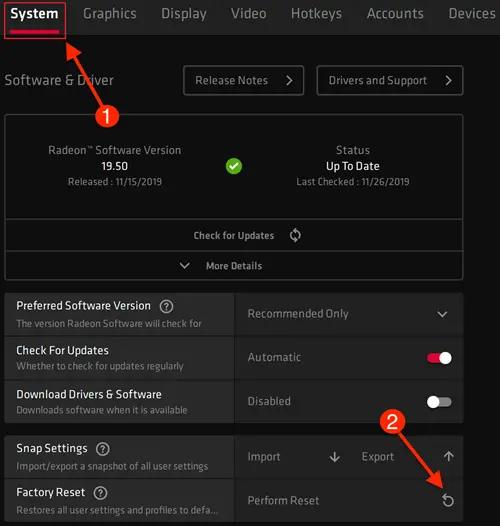Open Release Notes
The image size is (500, 526).
244,81
